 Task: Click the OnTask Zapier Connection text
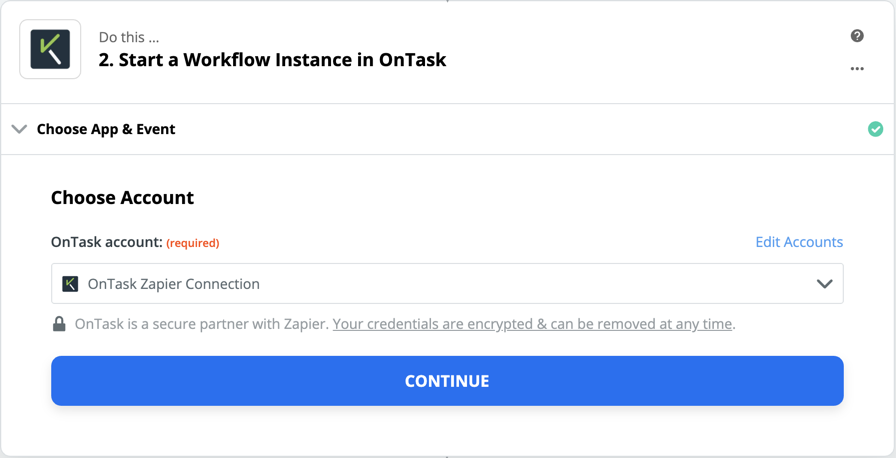pyautogui.click(x=173, y=284)
